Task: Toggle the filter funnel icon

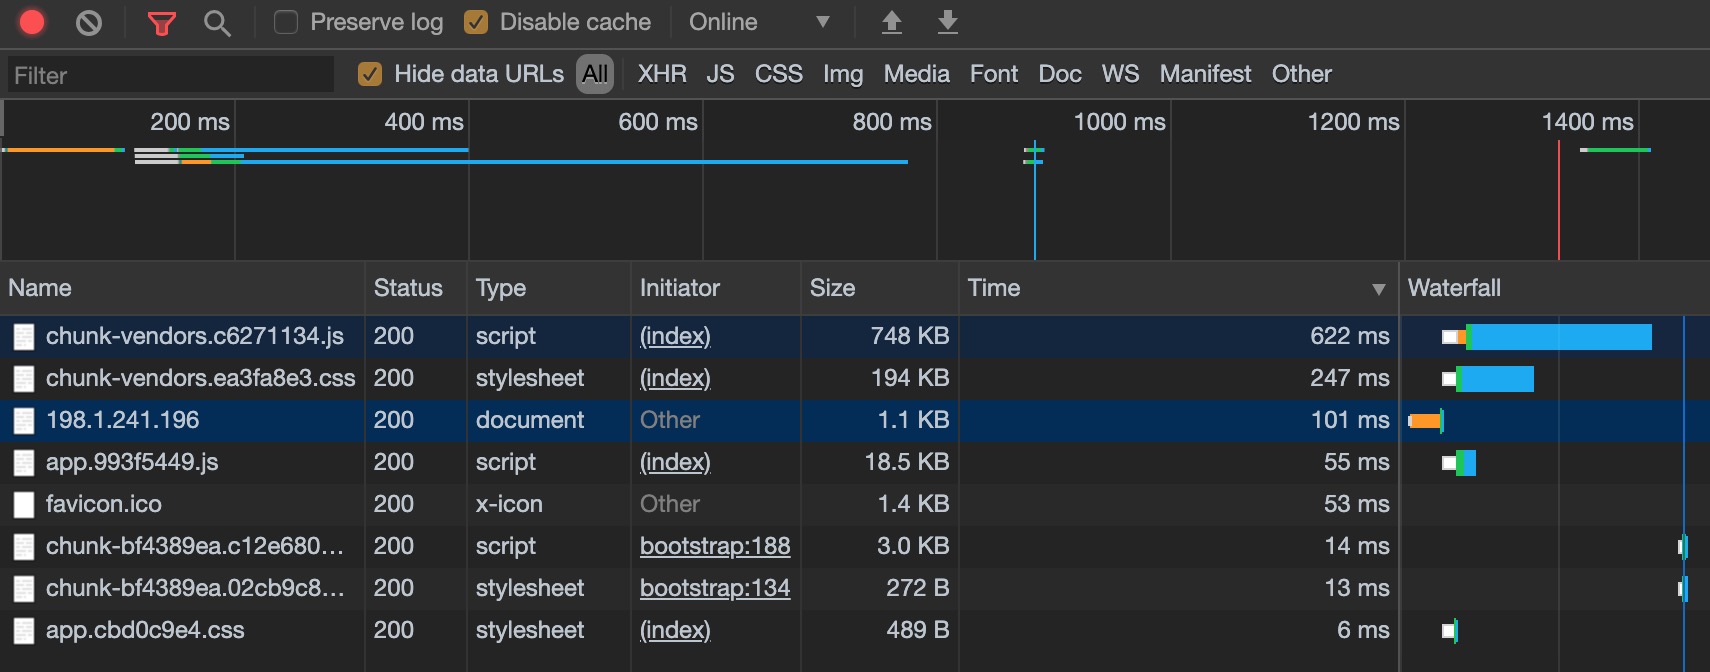Action: click(161, 23)
